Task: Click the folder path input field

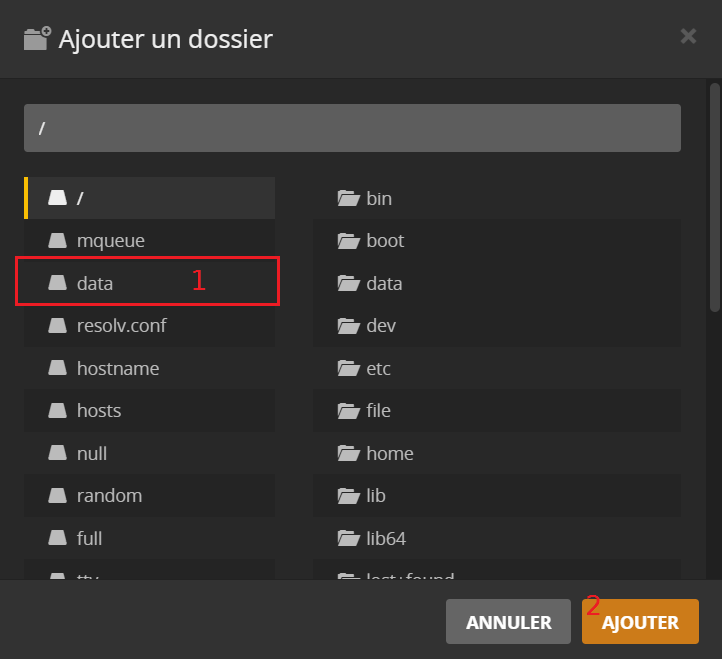Action: [352, 128]
